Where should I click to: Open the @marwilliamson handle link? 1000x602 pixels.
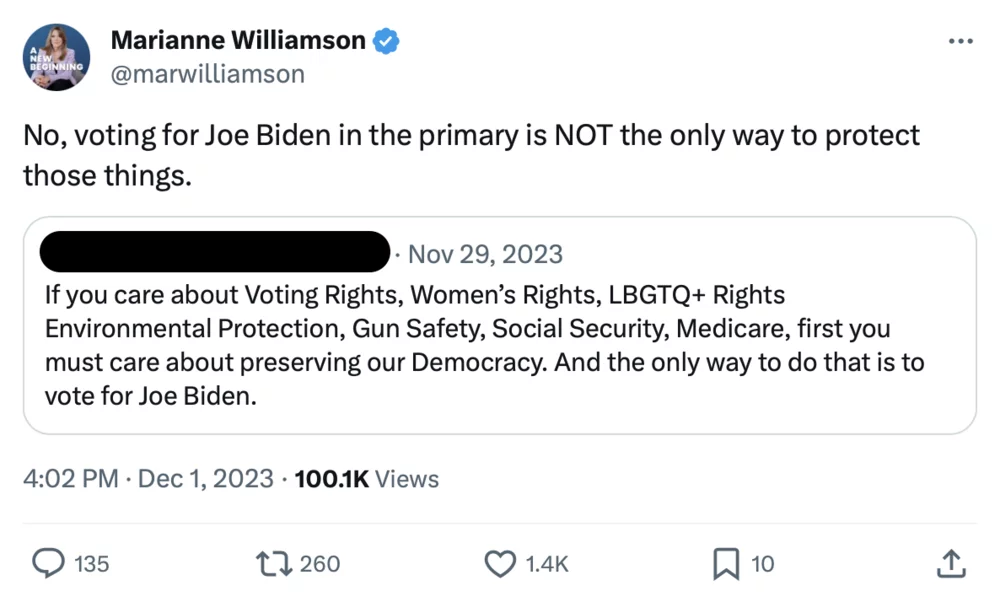[207, 74]
